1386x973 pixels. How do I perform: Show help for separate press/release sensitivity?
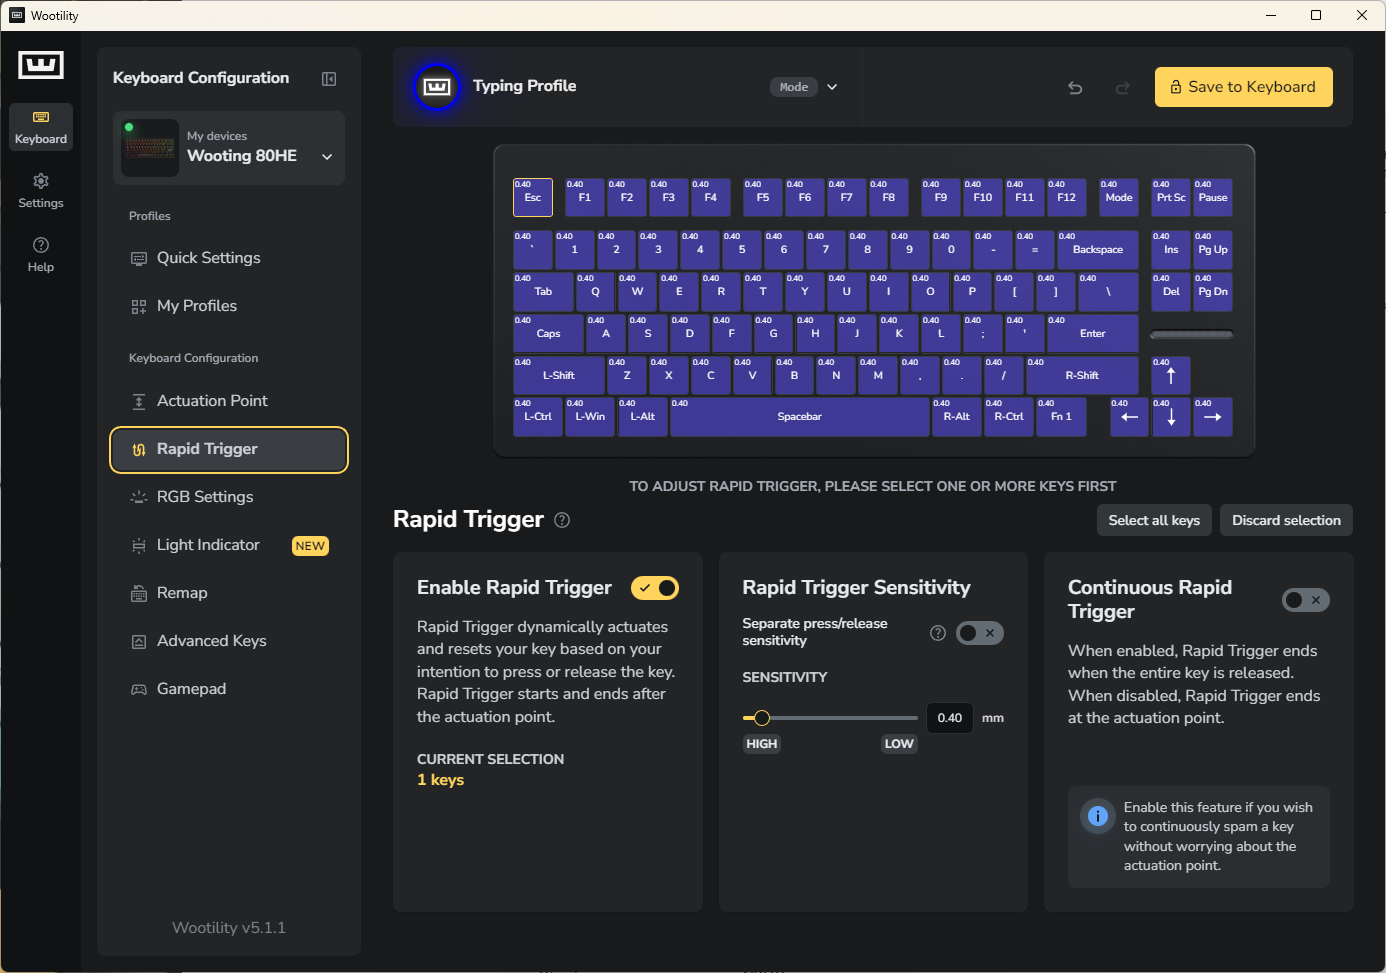(938, 633)
